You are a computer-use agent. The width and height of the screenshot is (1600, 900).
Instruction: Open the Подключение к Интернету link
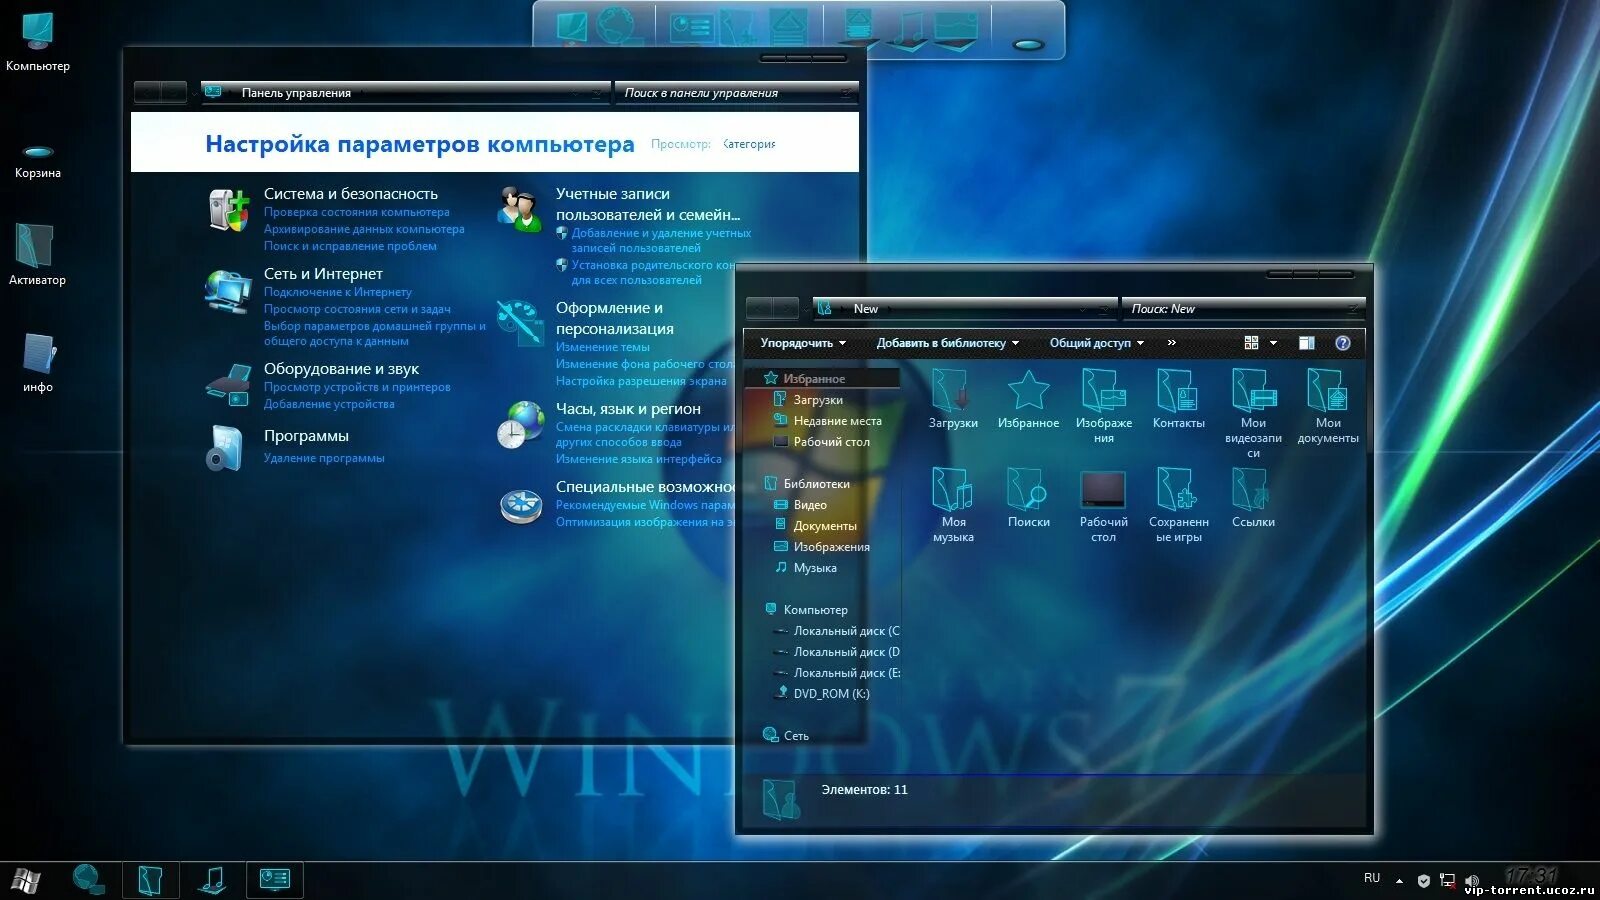tap(338, 292)
